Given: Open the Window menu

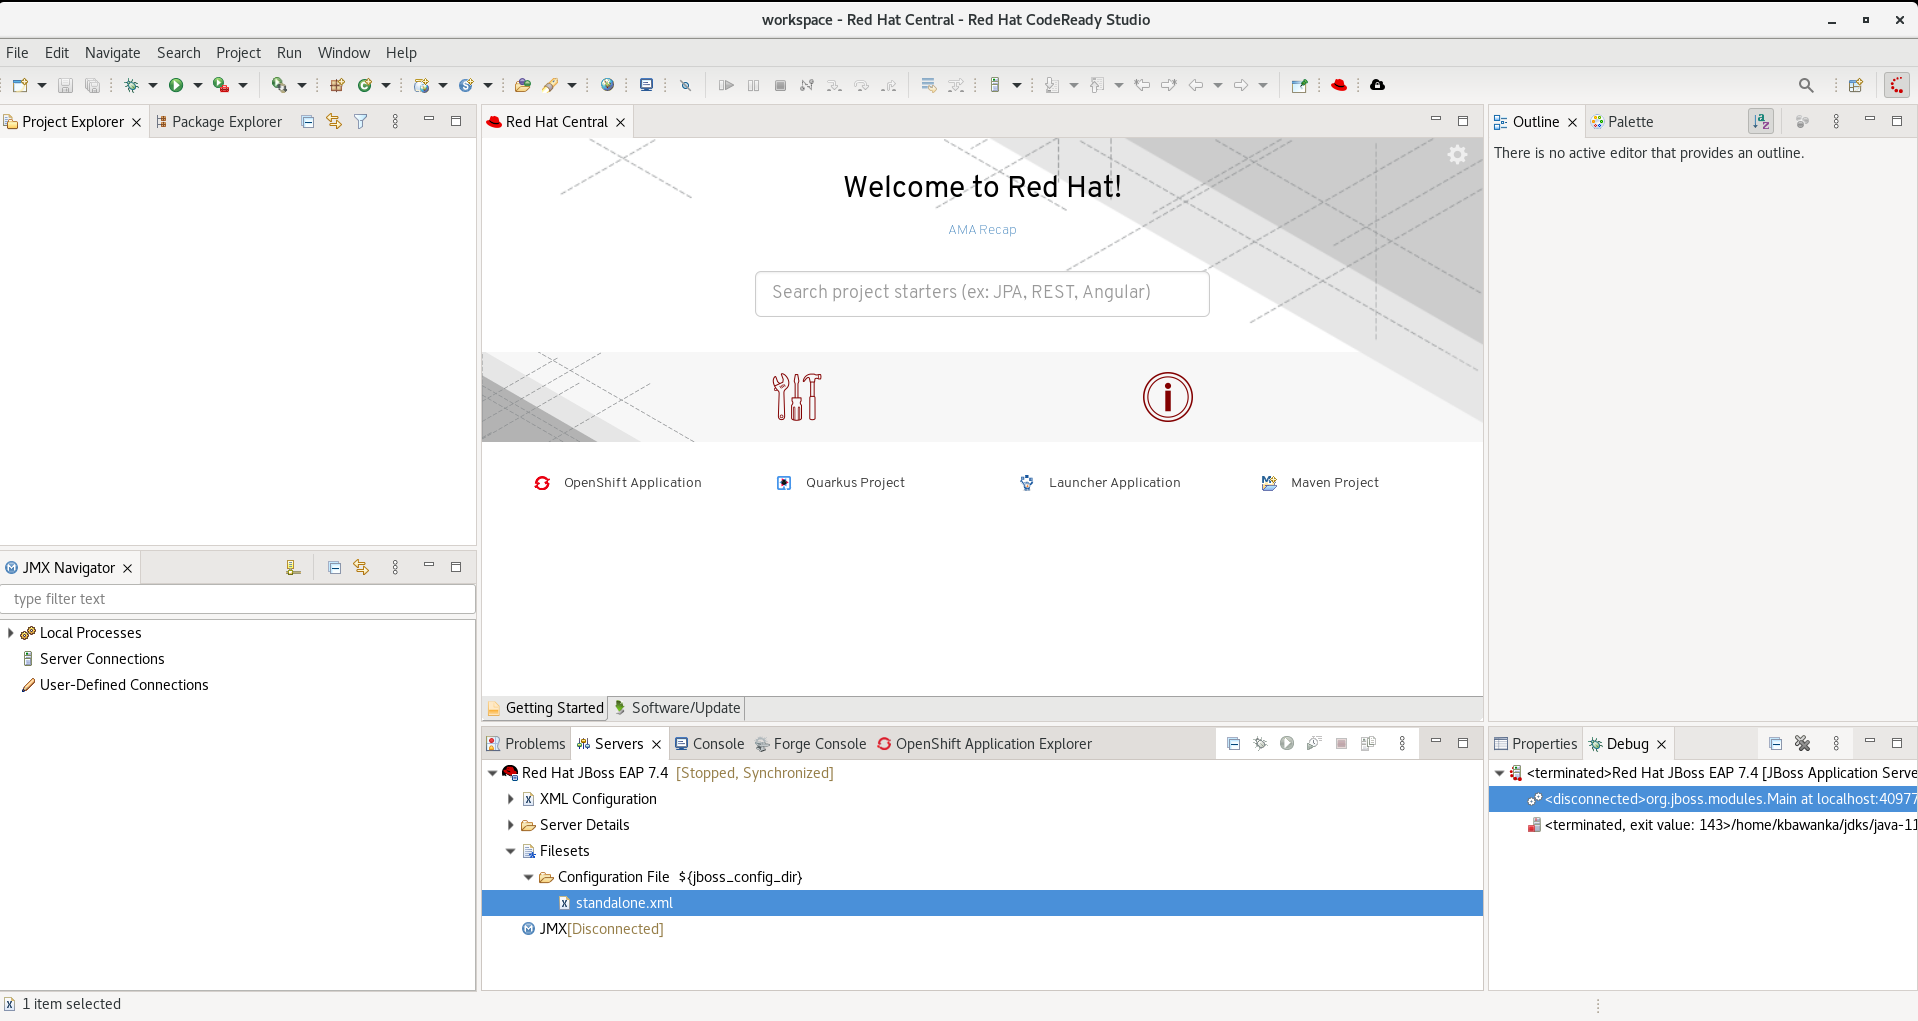Looking at the screenshot, I should pyautogui.click(x=343, y=53).
